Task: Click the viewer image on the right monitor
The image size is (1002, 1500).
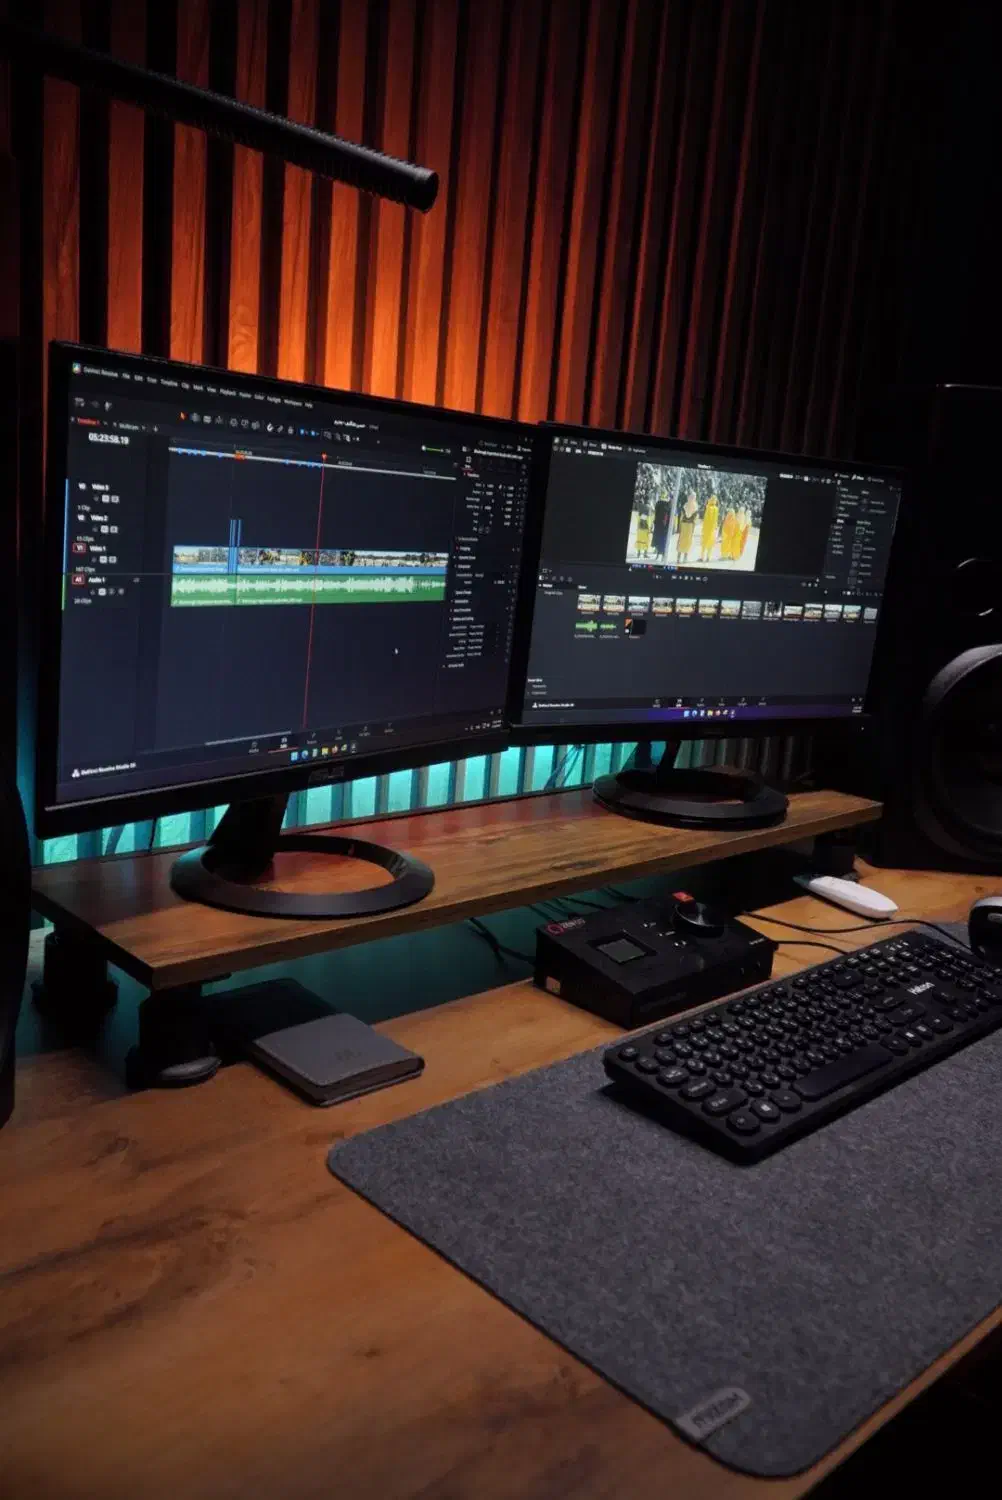Action: pos(697,516)
